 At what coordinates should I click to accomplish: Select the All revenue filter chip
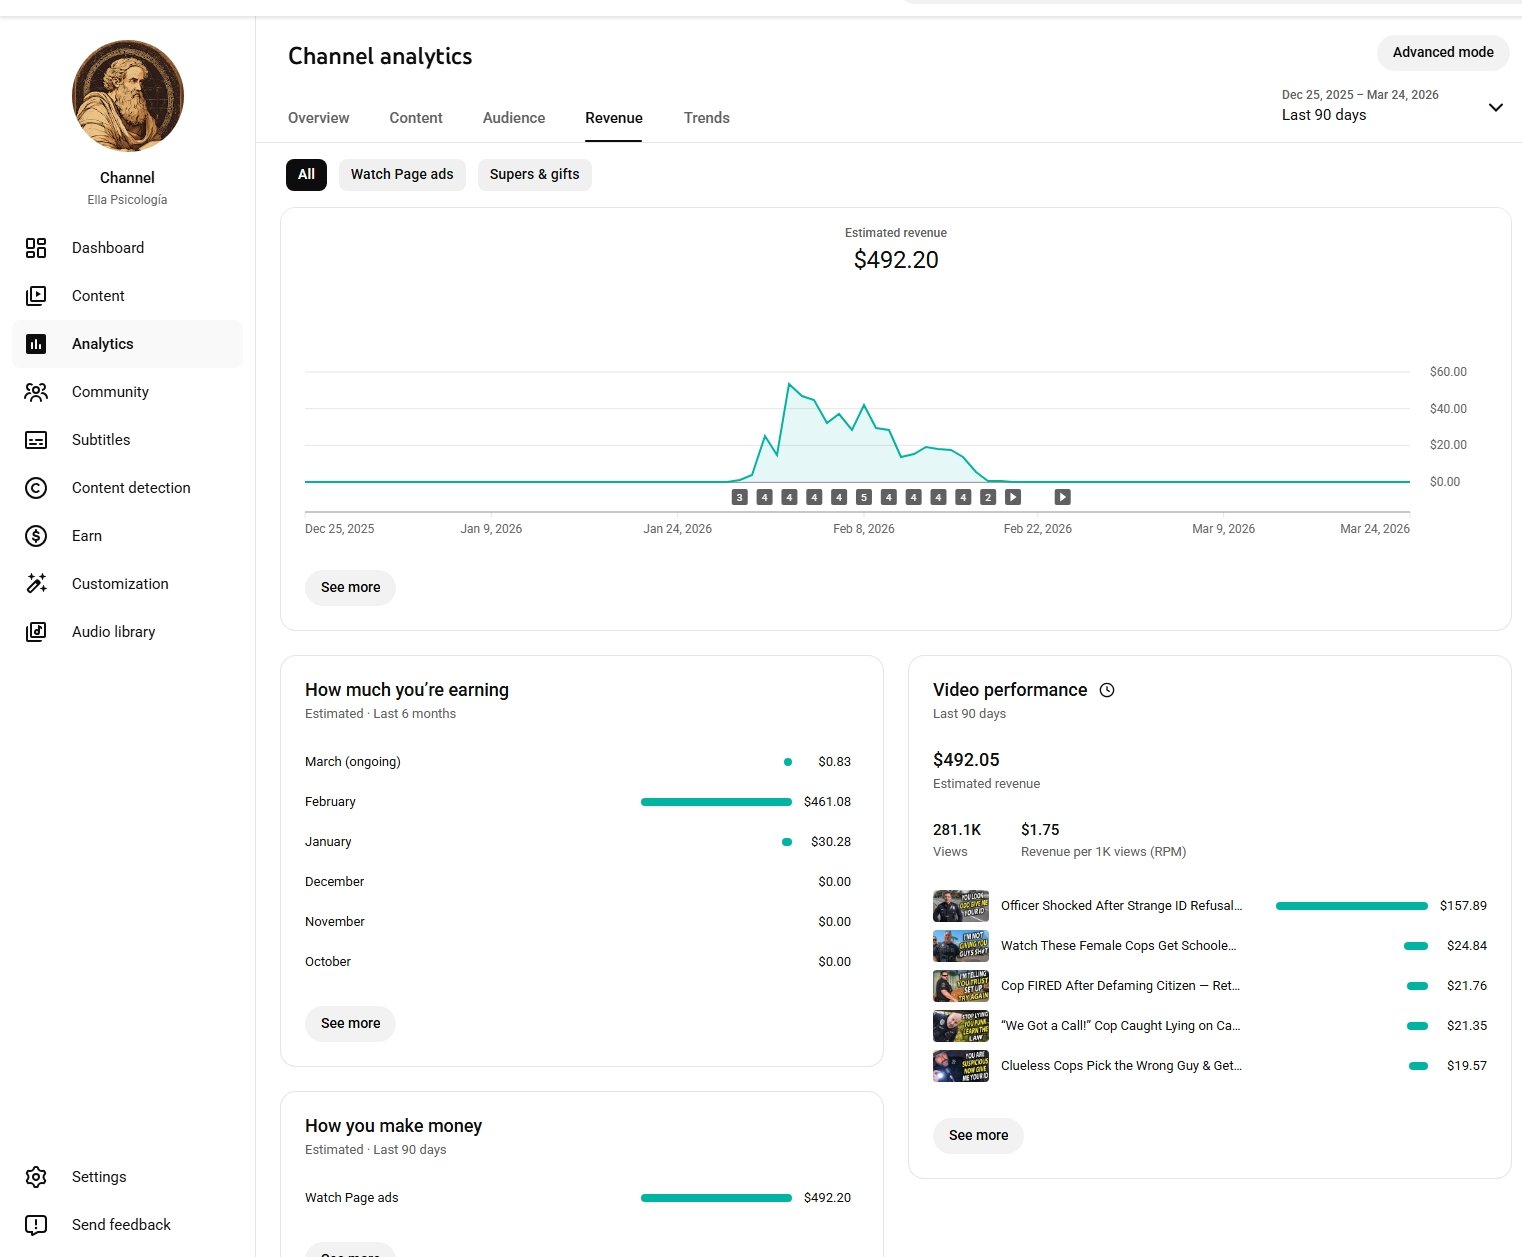point(306,174)
